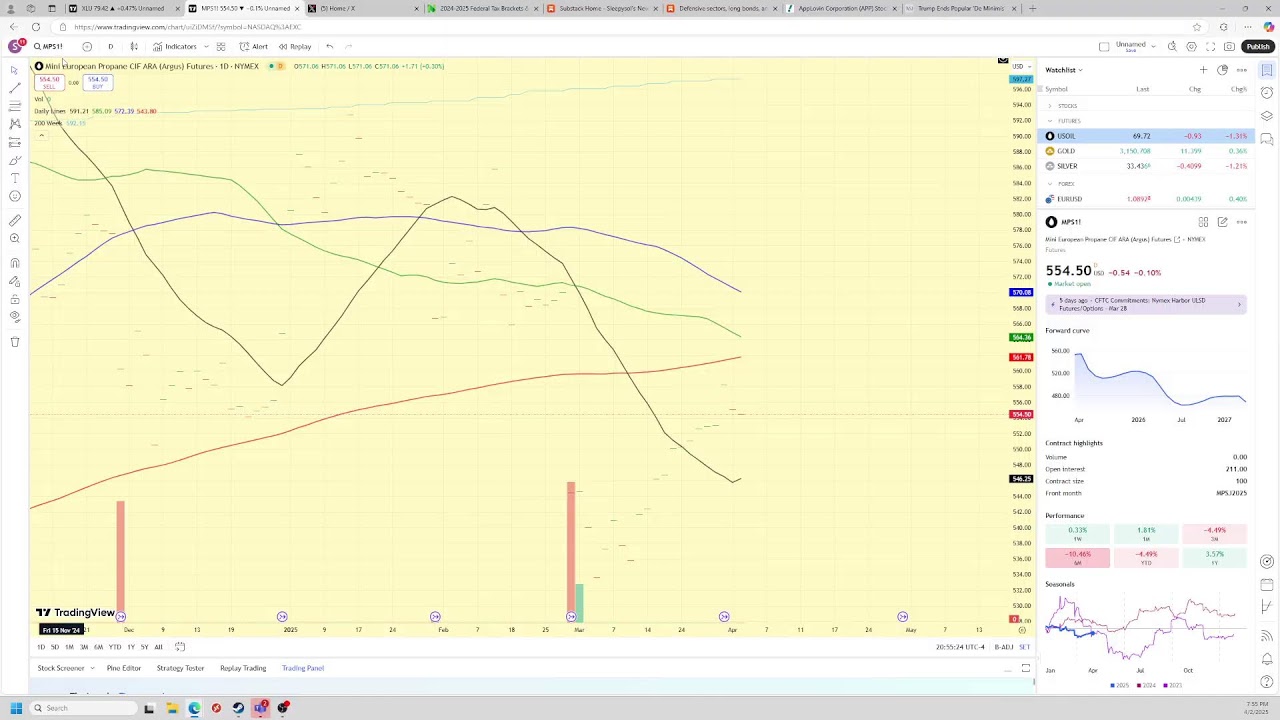The image size is (1280, 720).
Task: Open the Watchlist name dropdown
Action: coord(1064,70)
